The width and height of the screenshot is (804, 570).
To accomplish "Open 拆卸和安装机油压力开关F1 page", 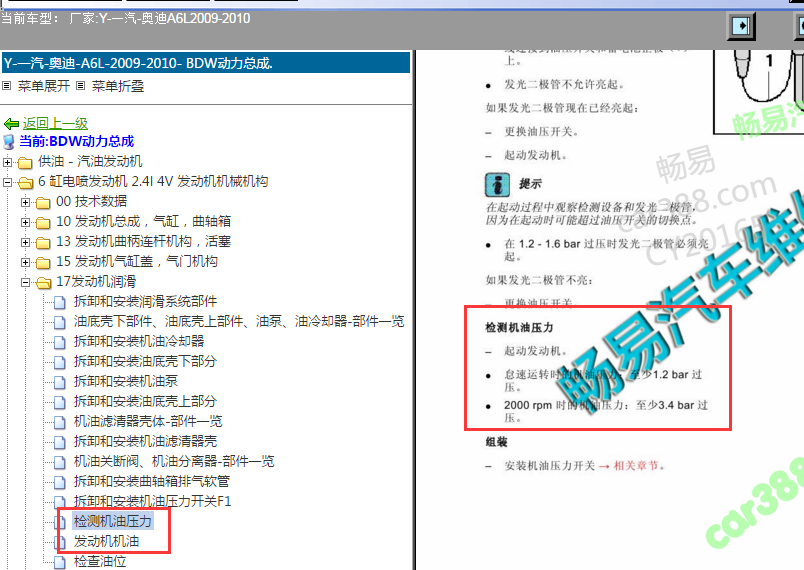I will pyautogui.click(x=152, y=501).
